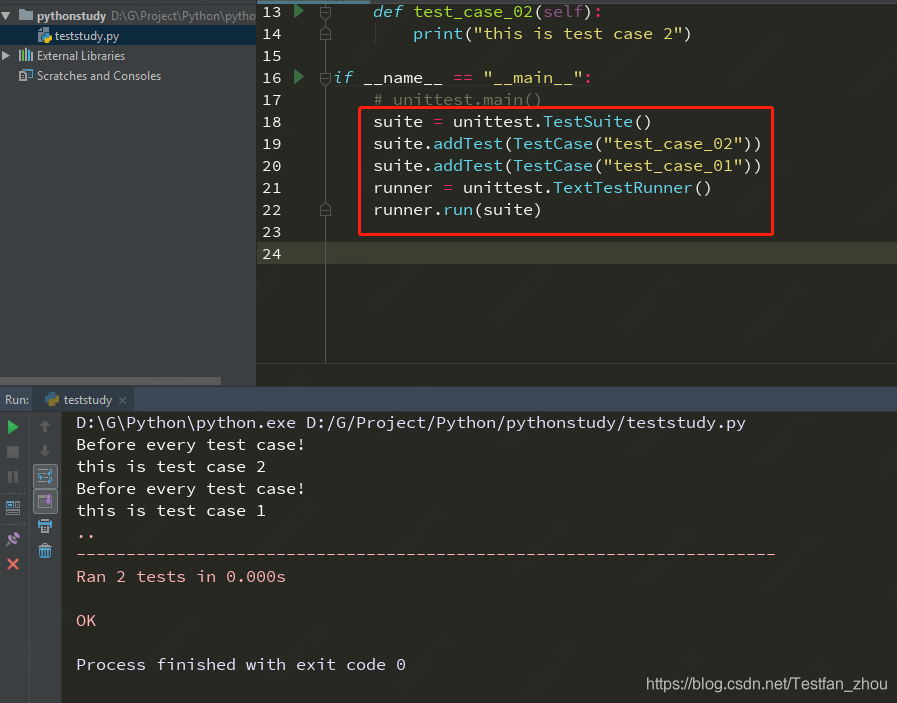Image resolution: width=897 pixels, height=703 pixels.
Task: Click "__main__" string on line 16
Action: coord(533,78)
